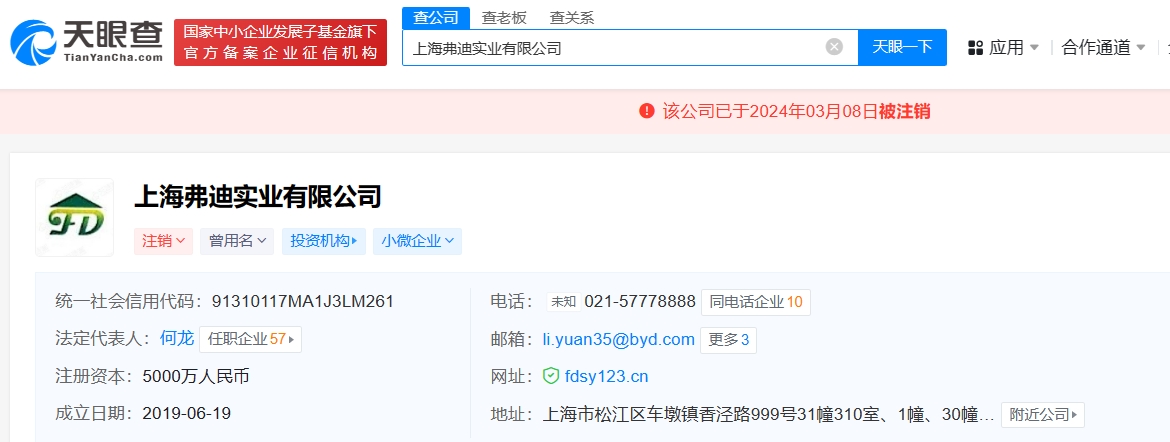Expand the 小微企业 tag dropdown
Viewport: 1170px width, 442px height.
(x=417, y=241)
